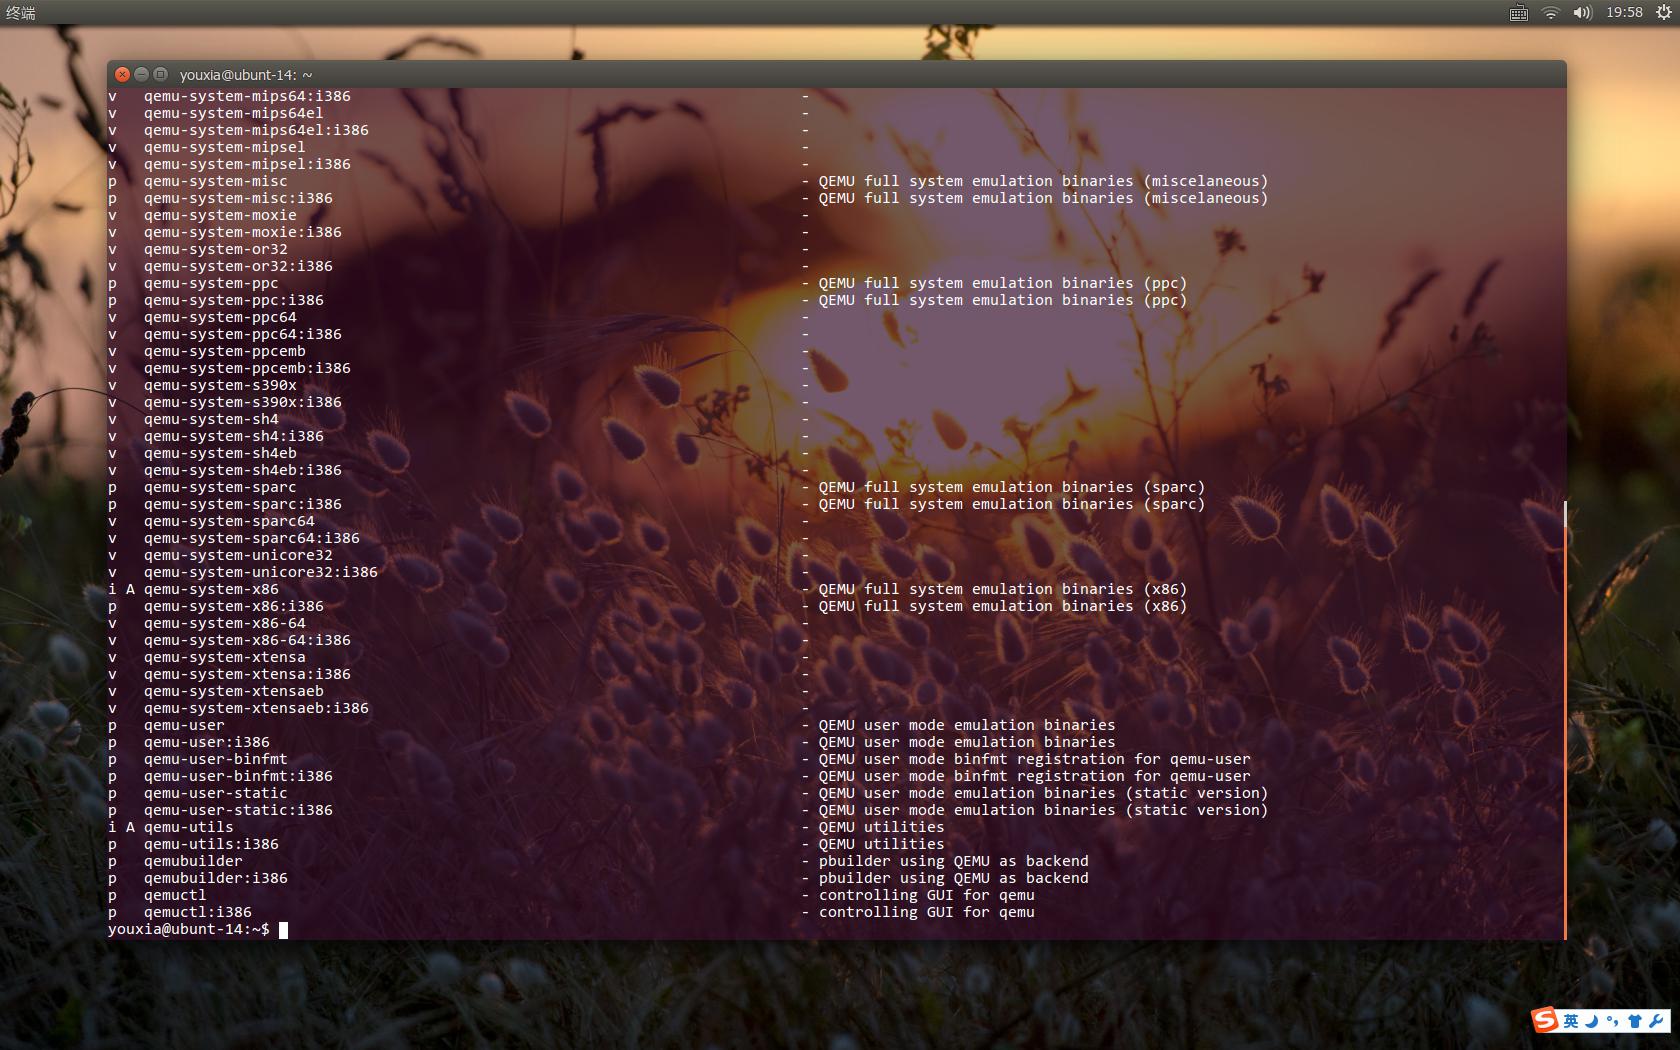
Task: Open the 终端 menu in the top bar
Action: pyautogui.click(x=20, y=13)
